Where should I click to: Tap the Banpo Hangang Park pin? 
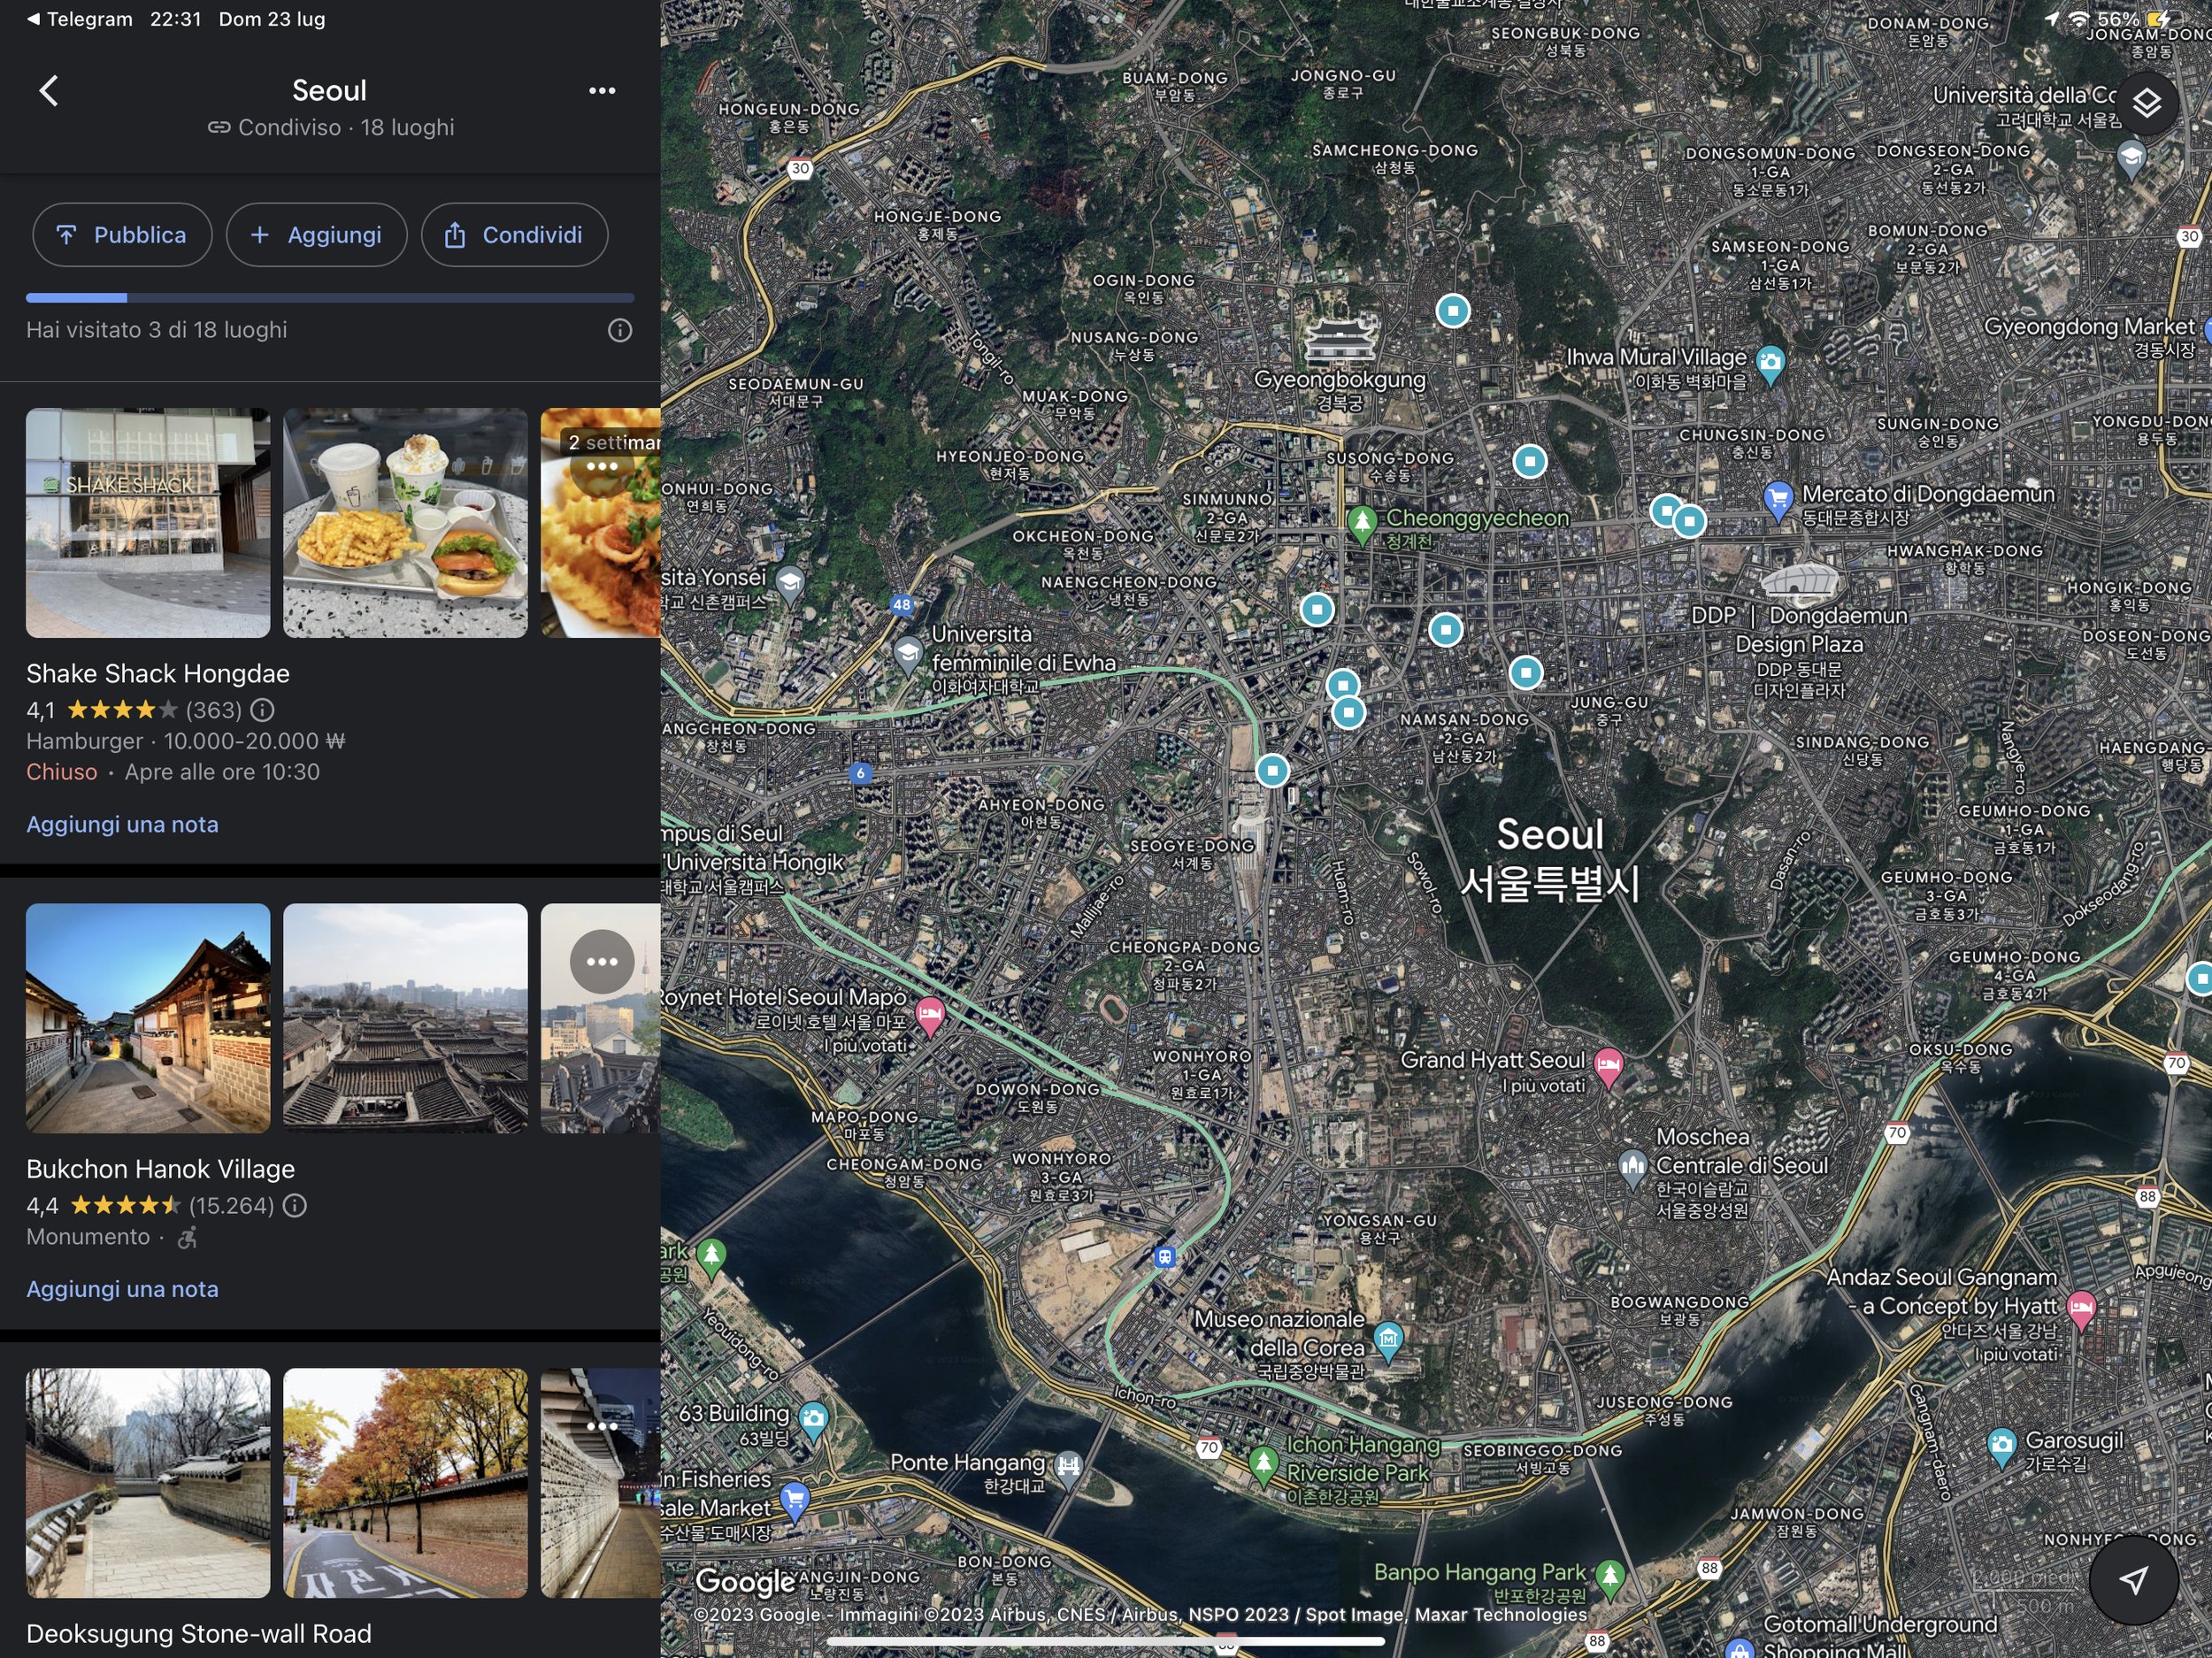(x=1609, y=1578)
